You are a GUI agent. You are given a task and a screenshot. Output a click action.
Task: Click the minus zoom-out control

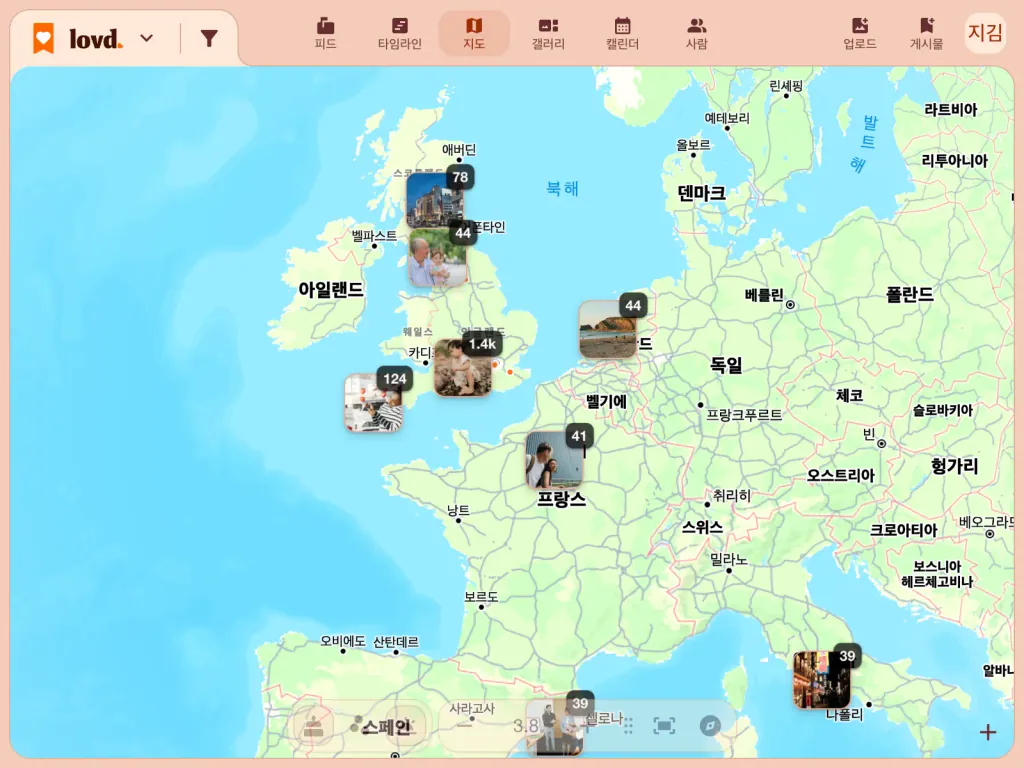coord(464,725)
